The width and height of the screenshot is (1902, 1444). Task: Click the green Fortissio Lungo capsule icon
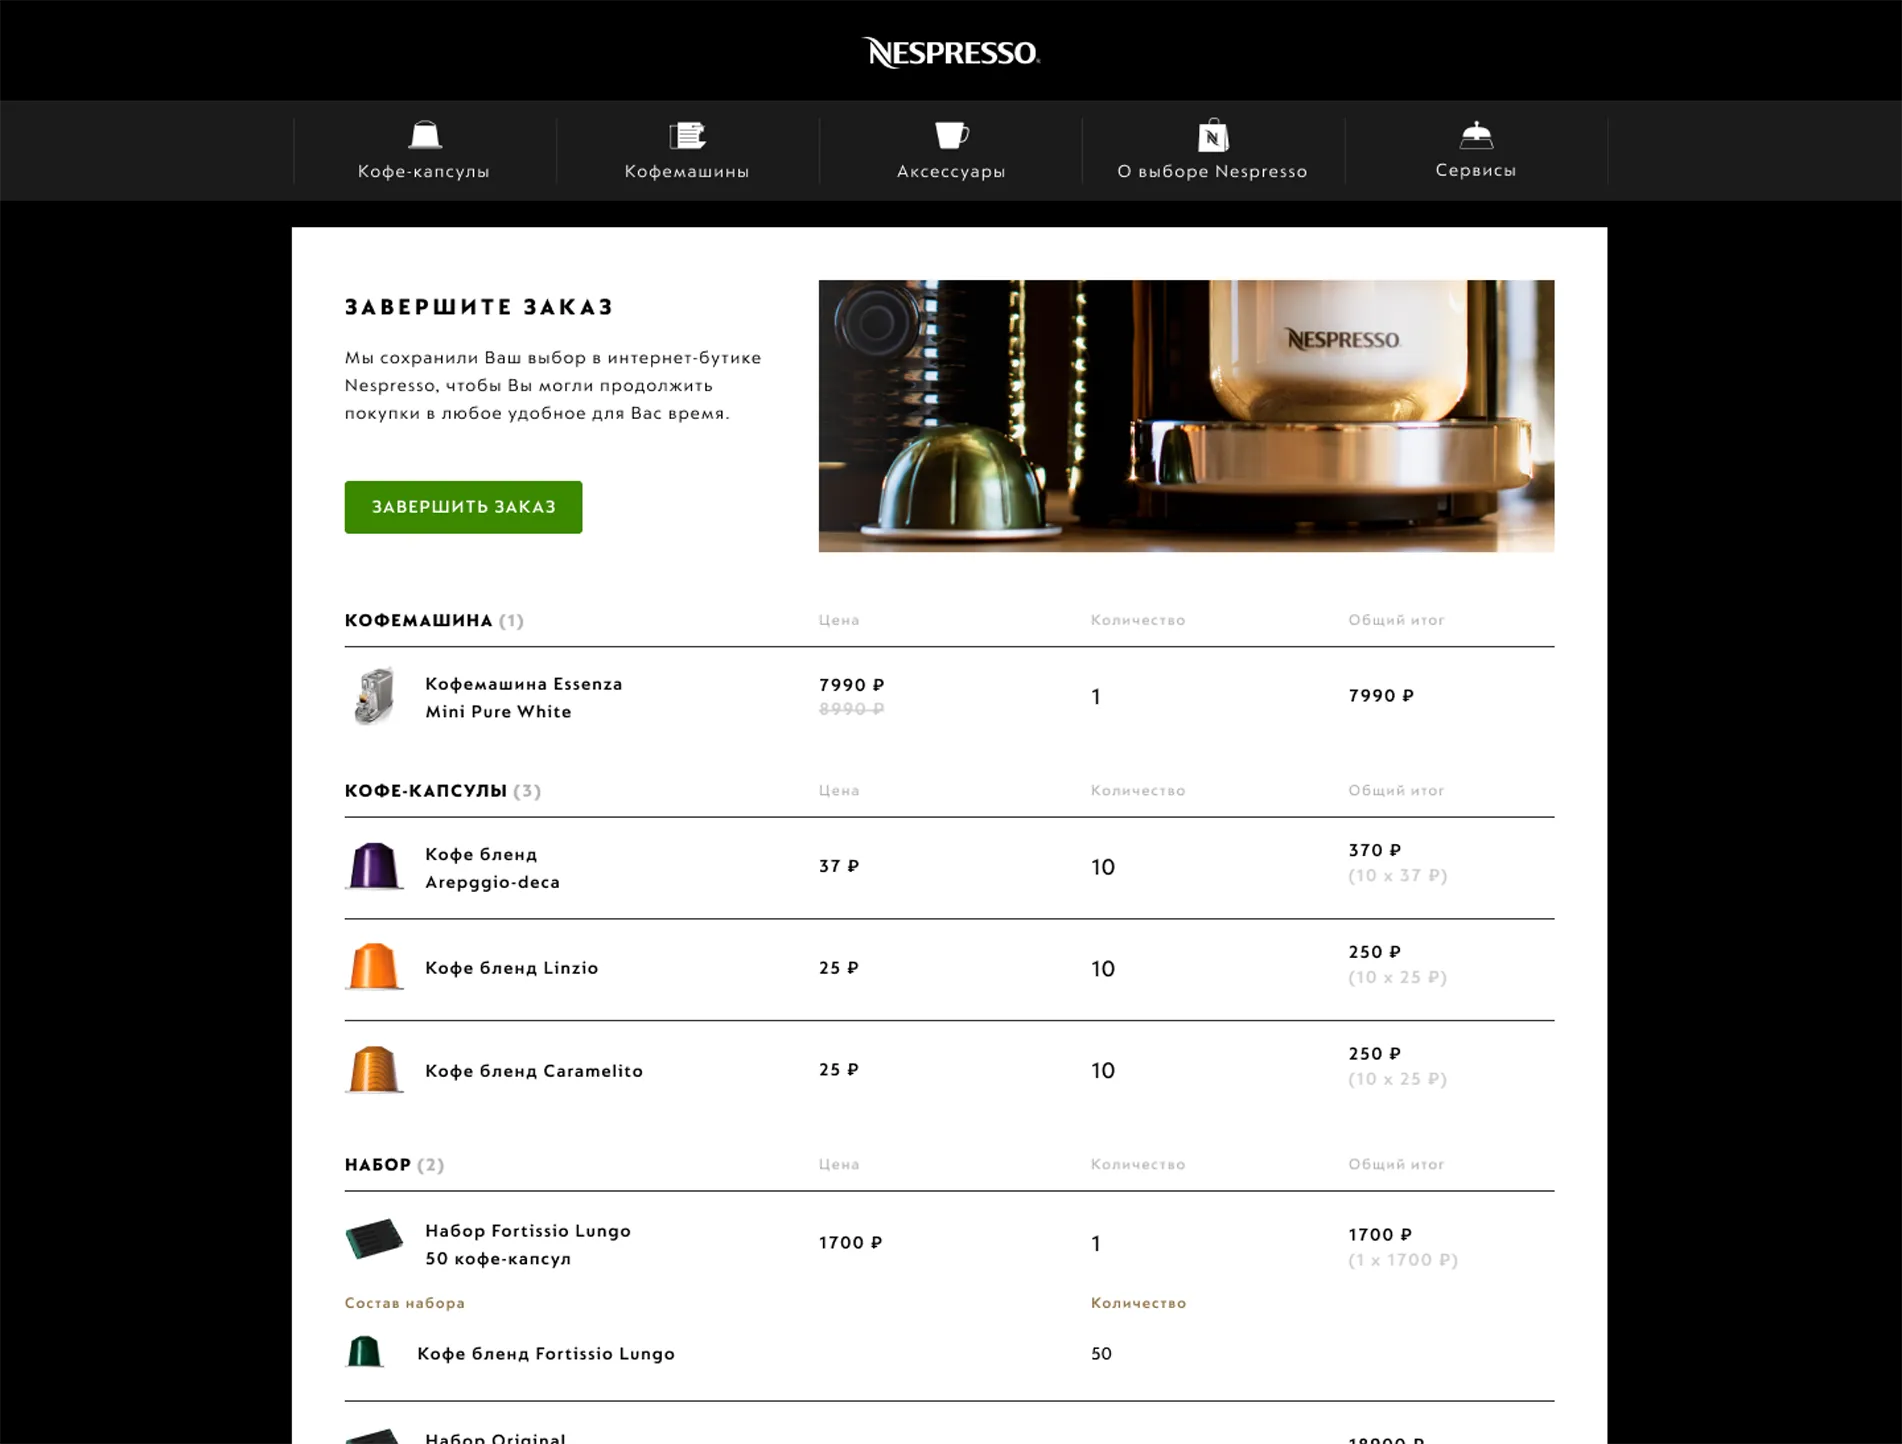coord(364,1352)
